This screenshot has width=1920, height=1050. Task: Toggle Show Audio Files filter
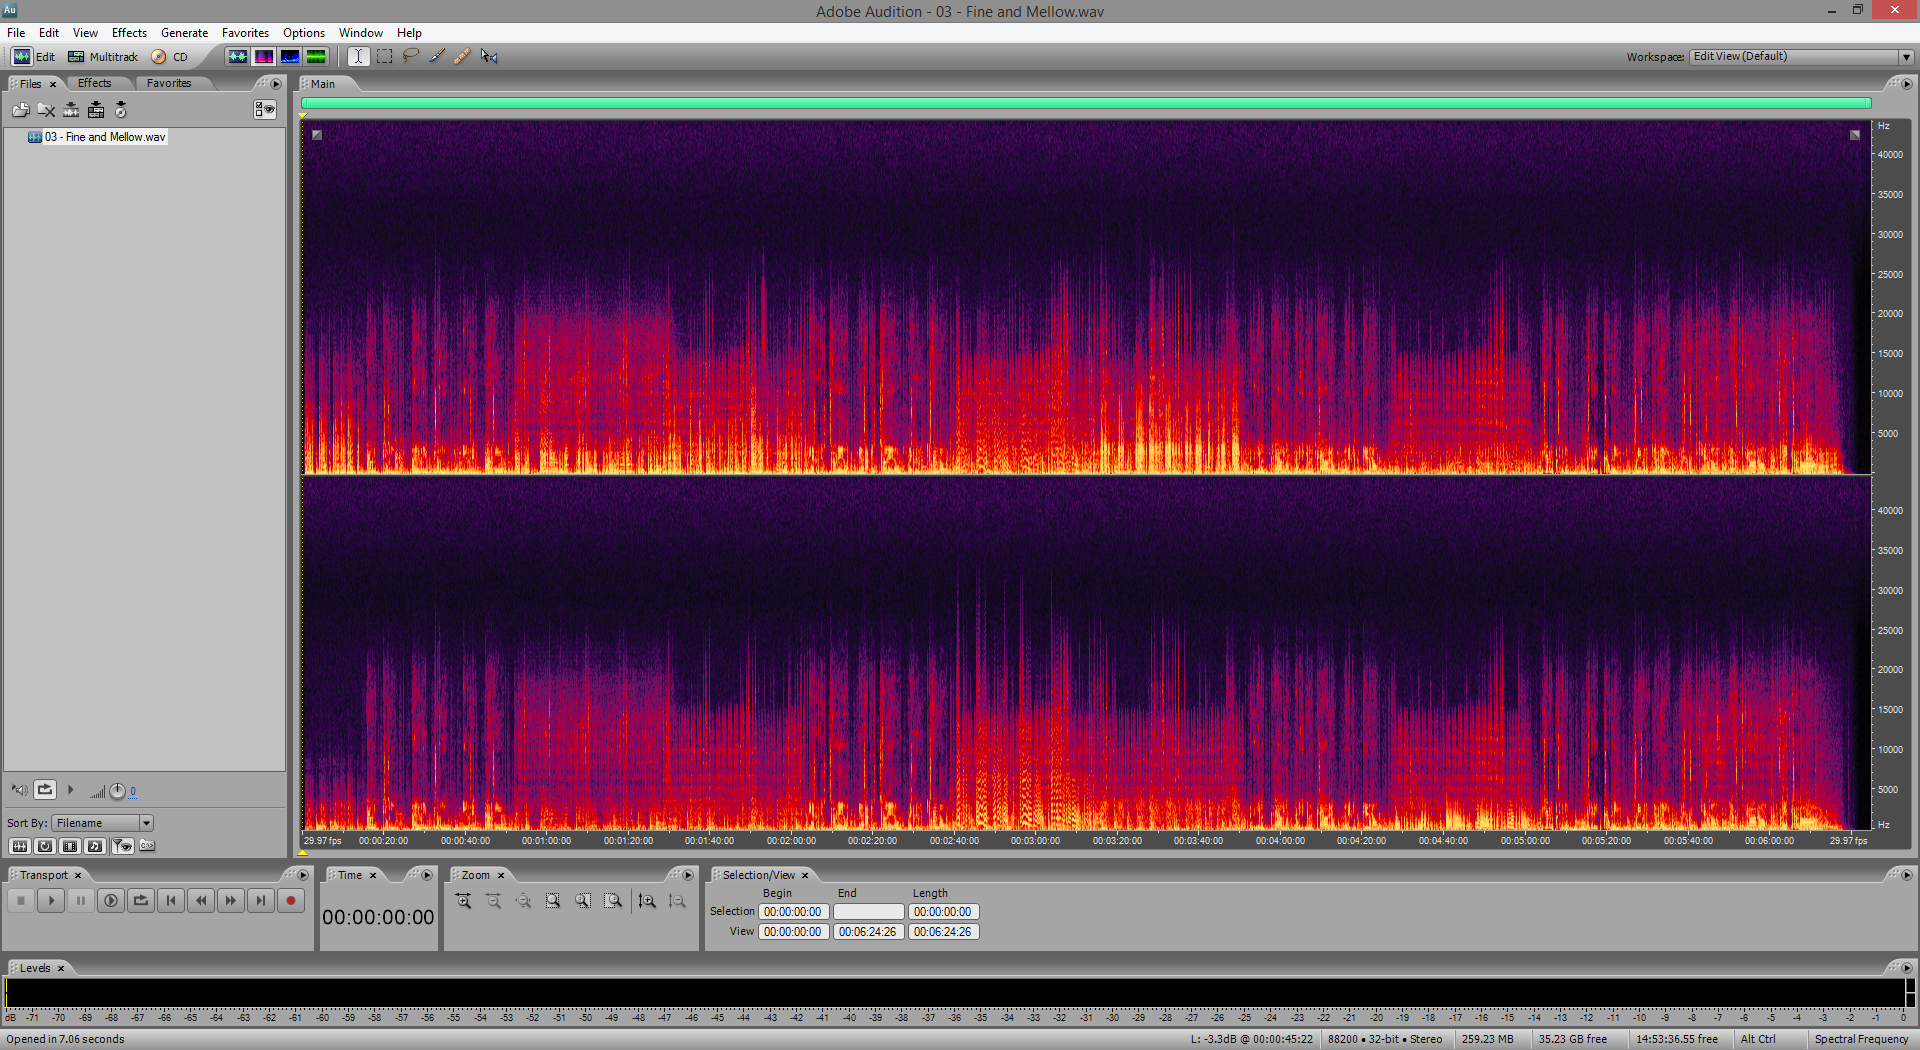point(19,846)
